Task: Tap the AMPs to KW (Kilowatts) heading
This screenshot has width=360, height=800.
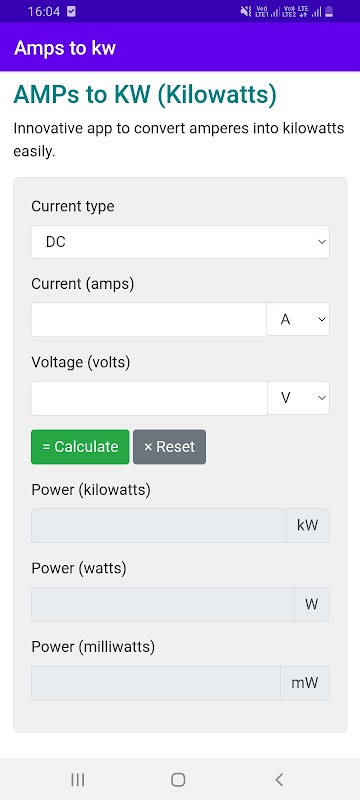Action: (x=145, y=95)
